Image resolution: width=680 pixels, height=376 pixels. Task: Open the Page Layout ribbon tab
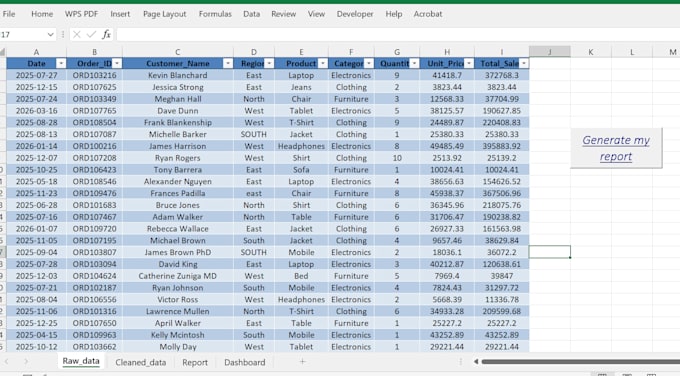pos(165,14)
